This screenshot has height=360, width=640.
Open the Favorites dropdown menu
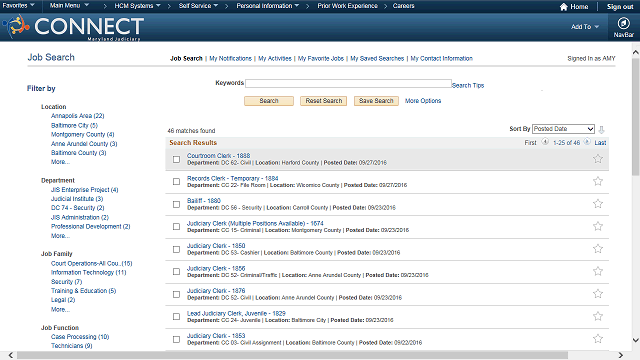[18, 6]
